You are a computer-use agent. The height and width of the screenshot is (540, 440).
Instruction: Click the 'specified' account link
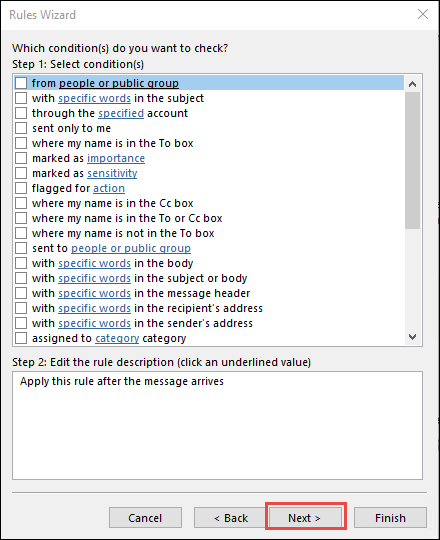coord(121,113)
